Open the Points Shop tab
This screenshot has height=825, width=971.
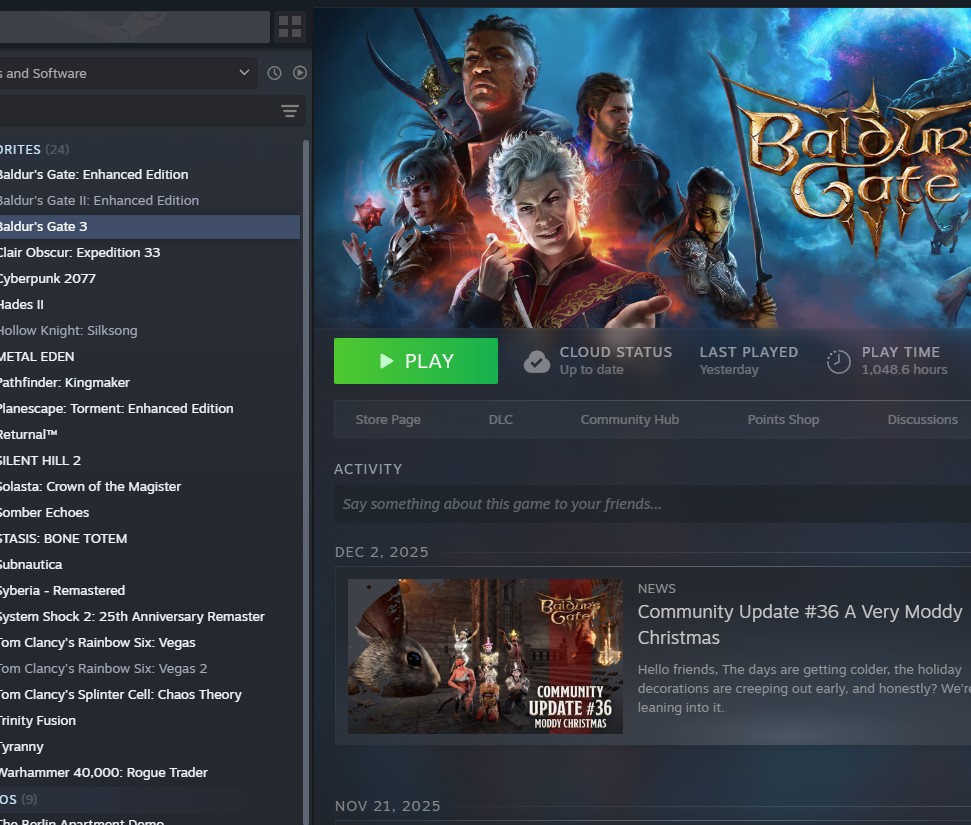[783, 419]
